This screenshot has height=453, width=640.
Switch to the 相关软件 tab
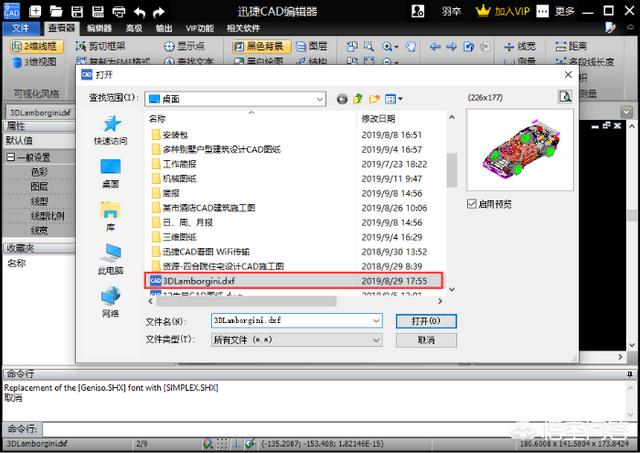point(243,28)
